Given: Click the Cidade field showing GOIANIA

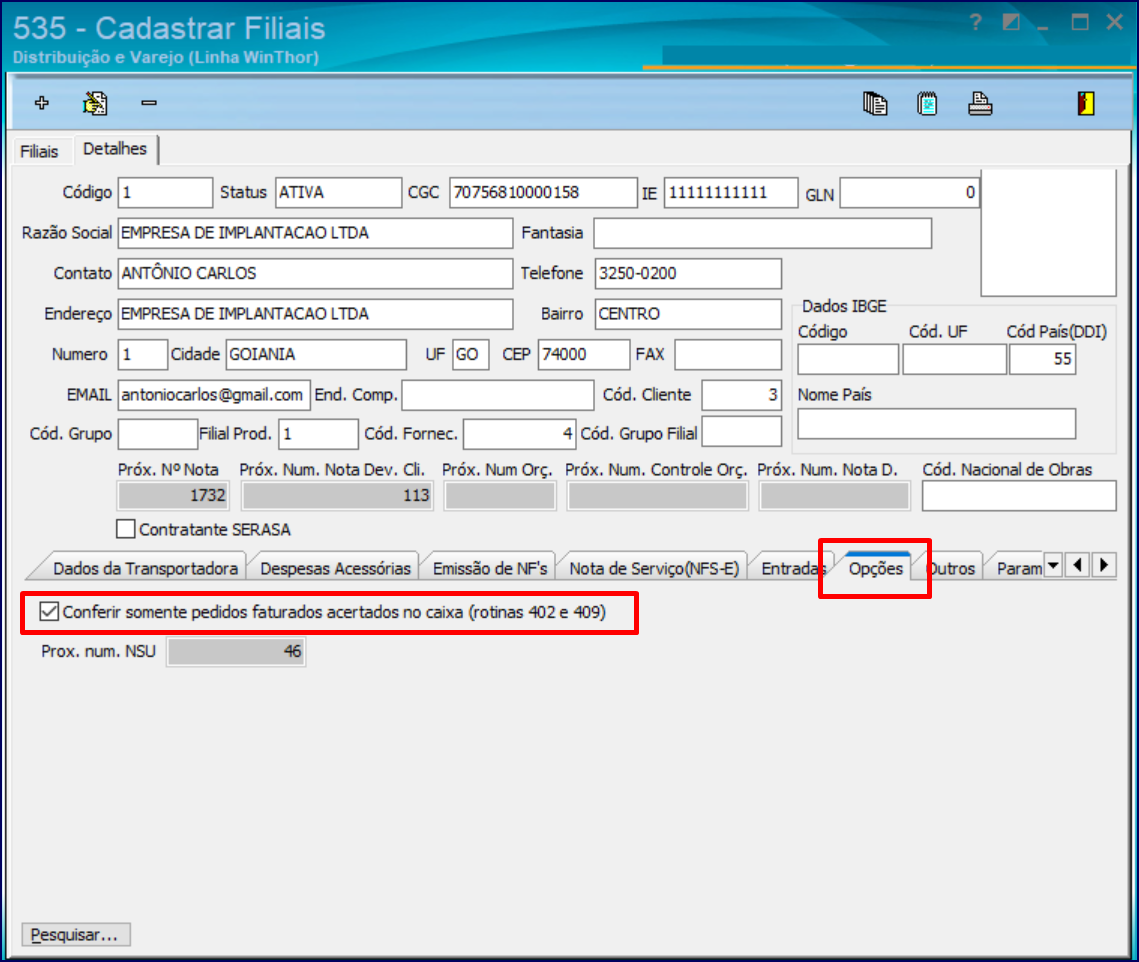Looking at the screenshot, I should point(316,355).
